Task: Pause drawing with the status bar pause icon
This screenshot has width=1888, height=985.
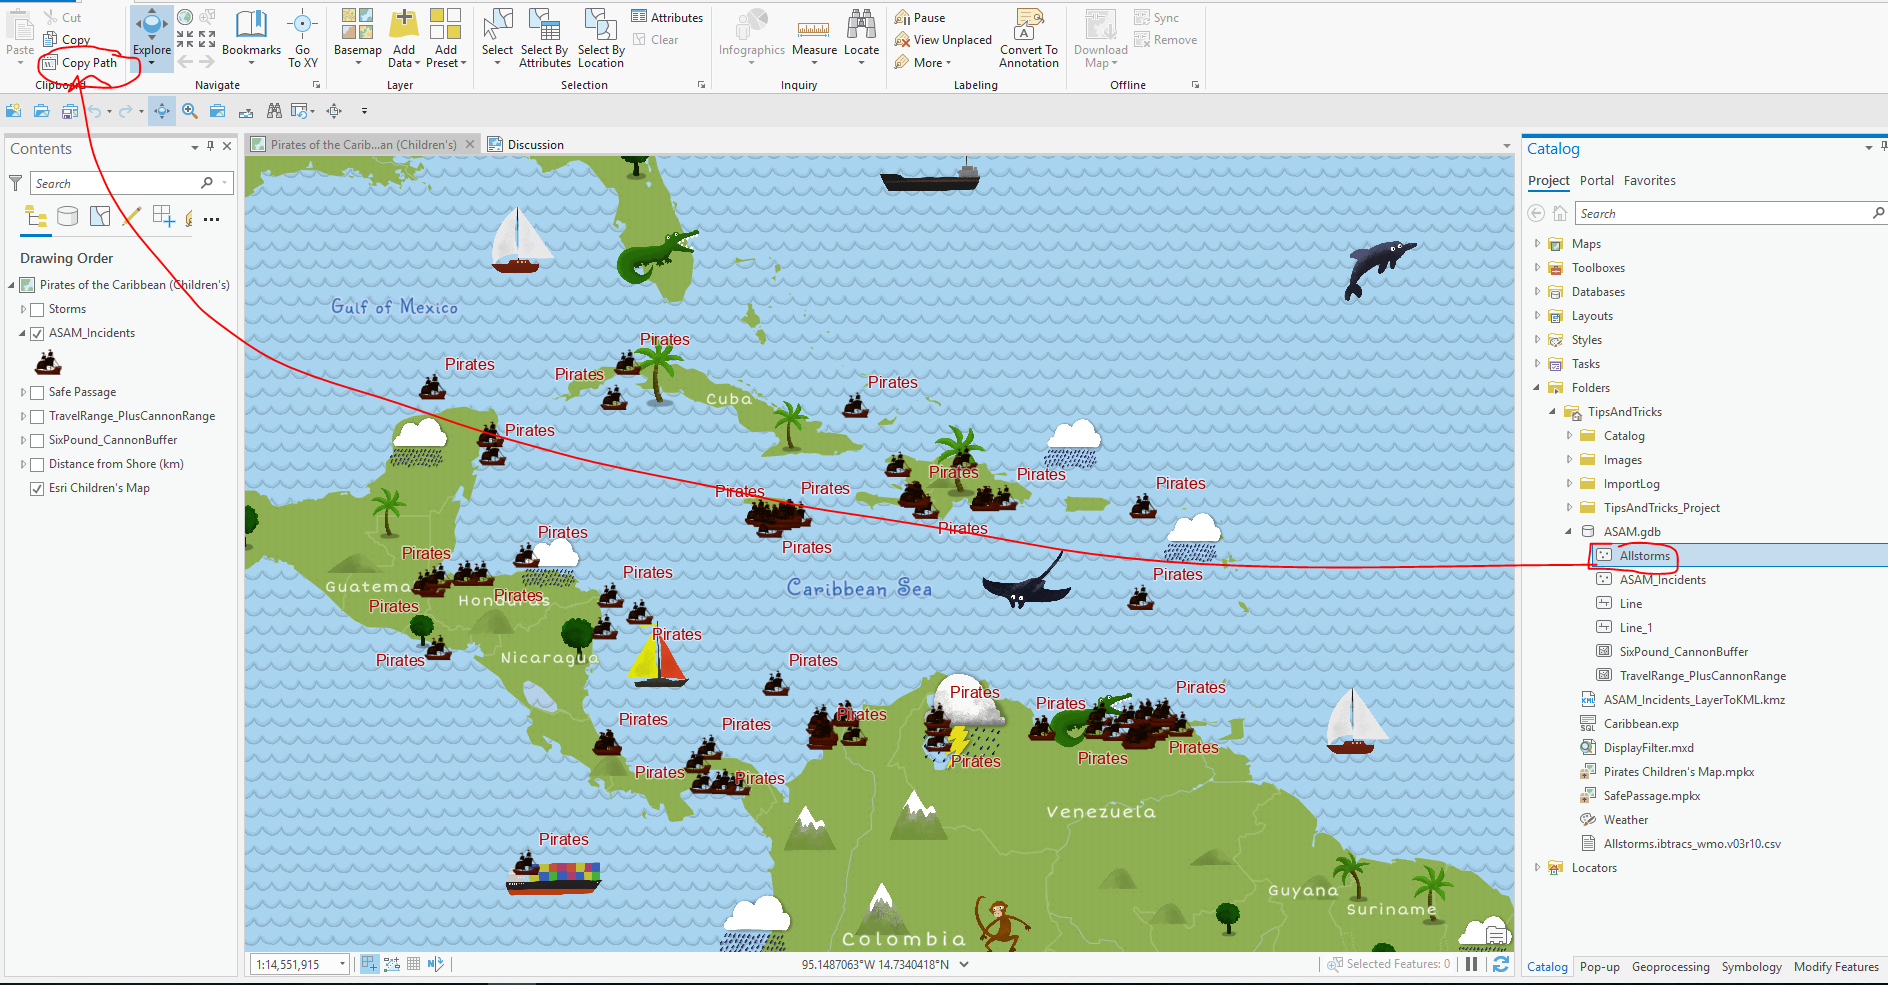Action: pyautogui.click(x=1471, y=964)
